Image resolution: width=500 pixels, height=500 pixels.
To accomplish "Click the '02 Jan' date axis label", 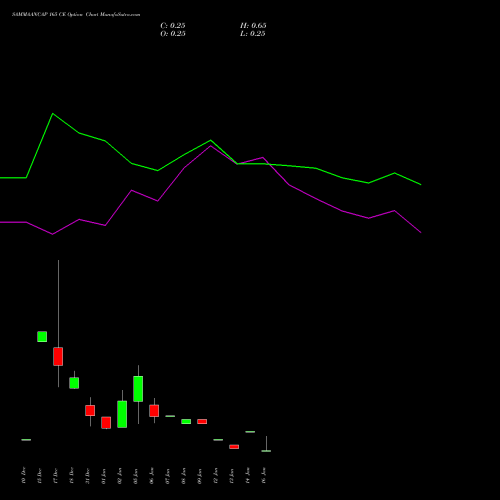I will click(120, 476).
